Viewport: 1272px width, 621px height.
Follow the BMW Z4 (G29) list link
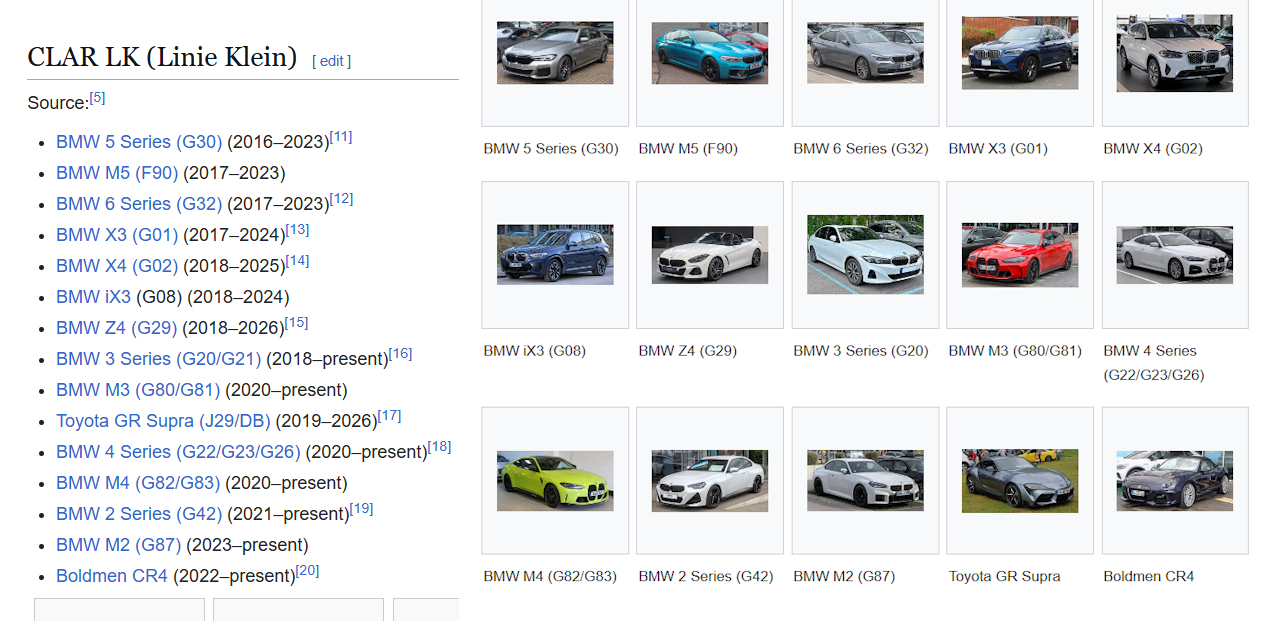pos(116,328)
